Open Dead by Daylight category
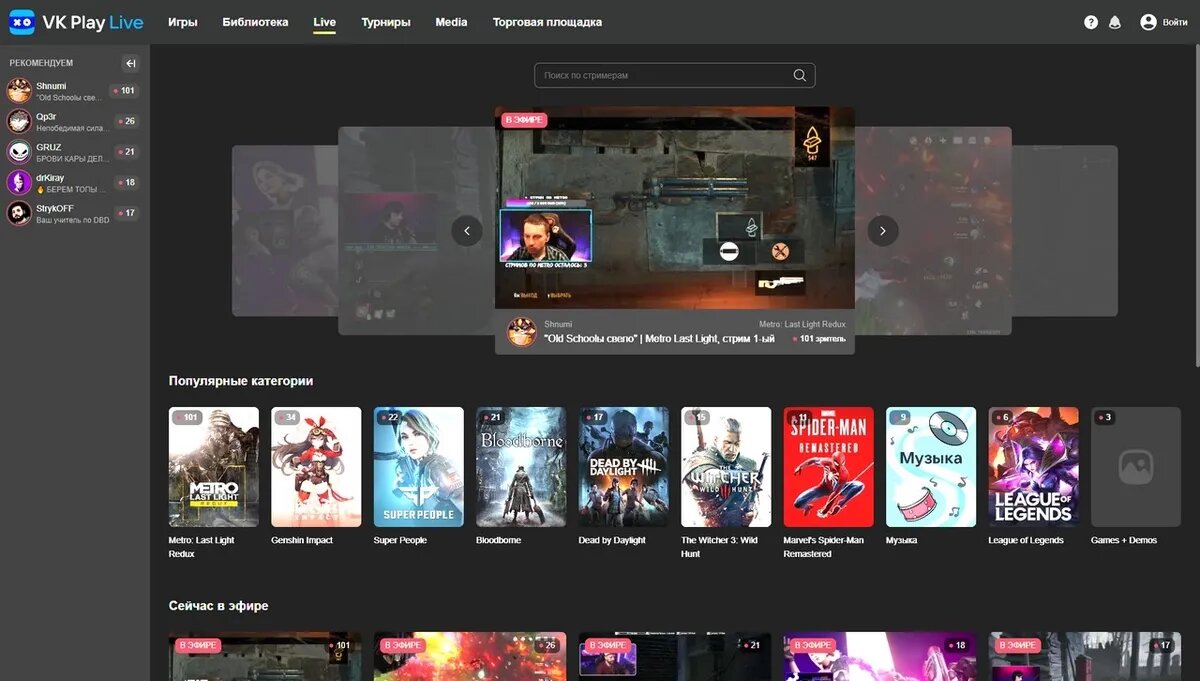 coord(624,467)
